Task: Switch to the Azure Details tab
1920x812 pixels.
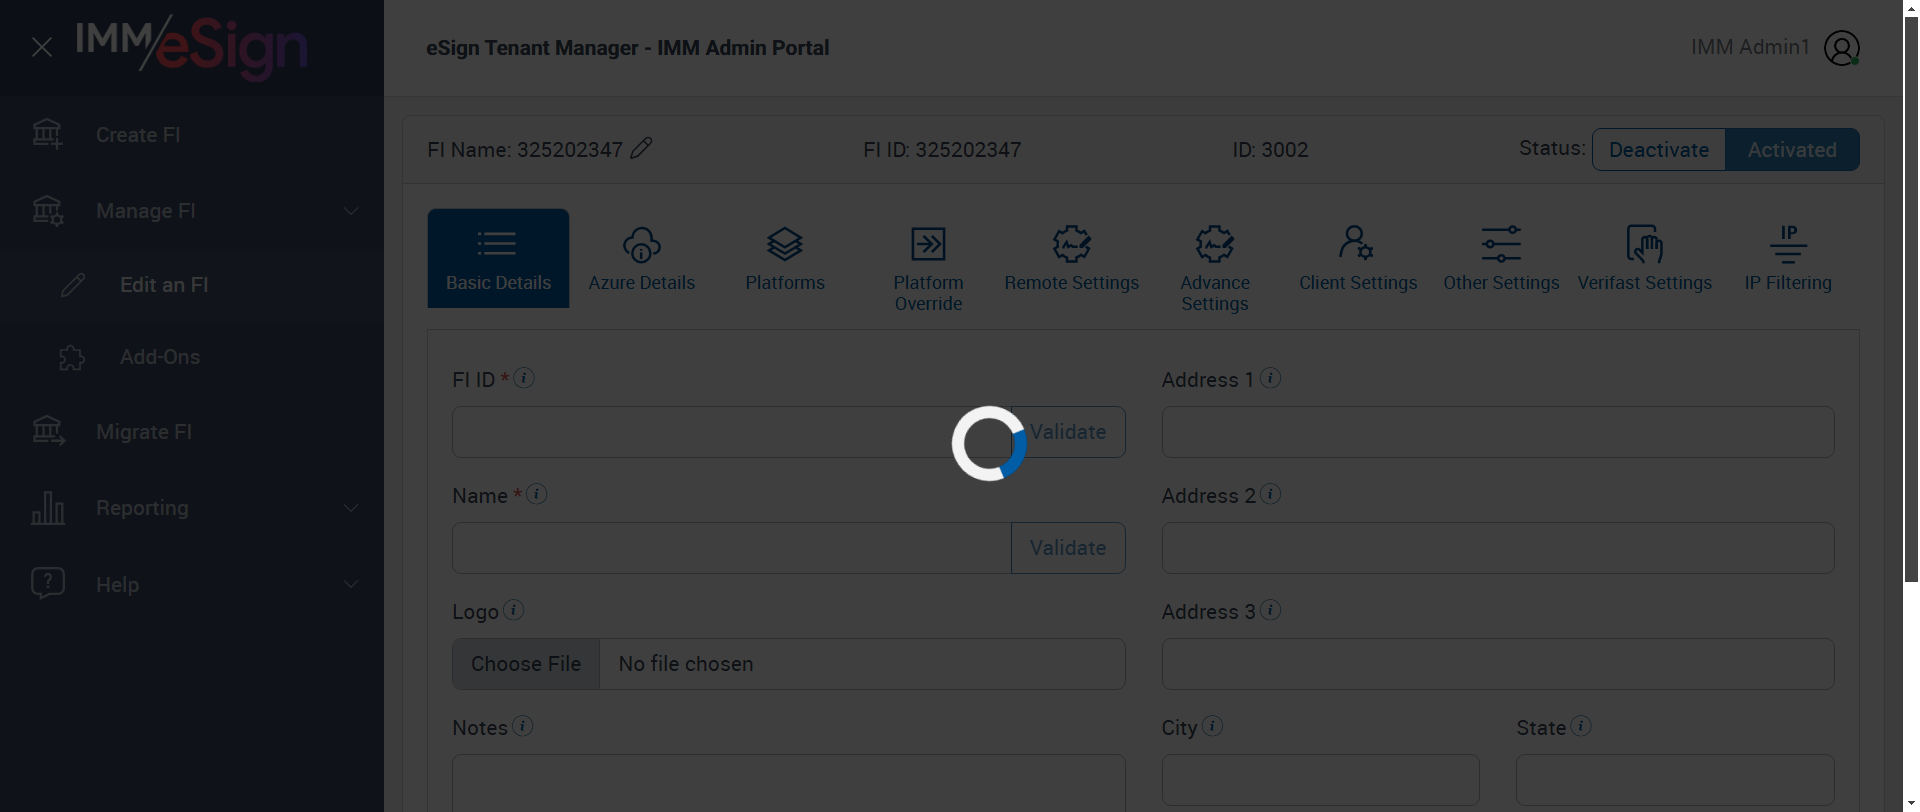Action: point(642,258)
